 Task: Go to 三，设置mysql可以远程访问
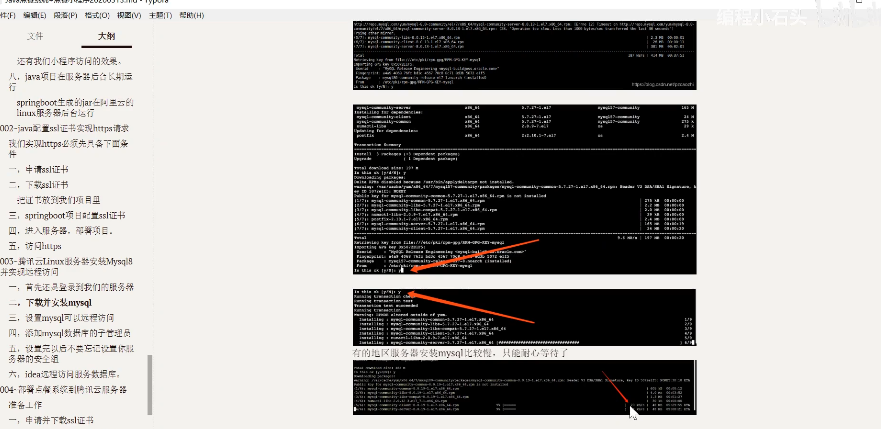coord(62,318)
